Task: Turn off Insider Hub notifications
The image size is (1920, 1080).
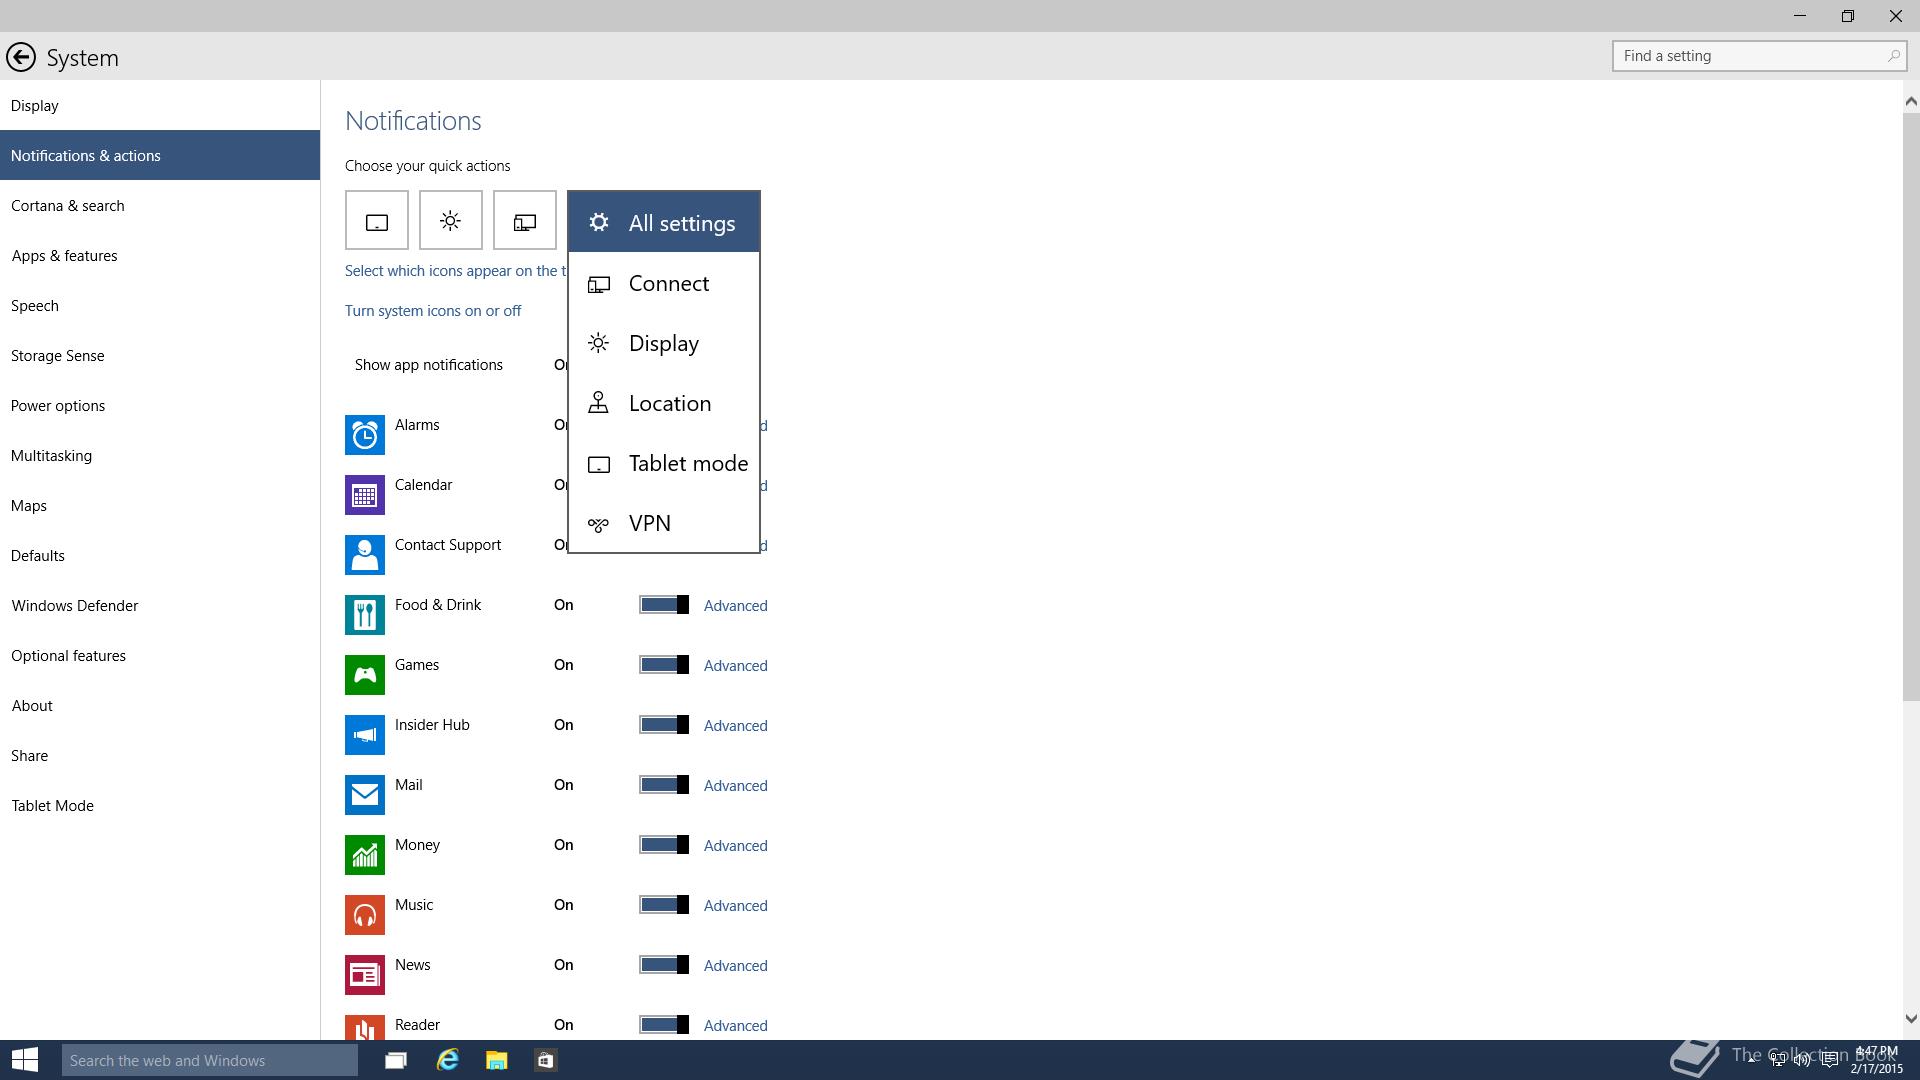Action: tap(664, 725)
